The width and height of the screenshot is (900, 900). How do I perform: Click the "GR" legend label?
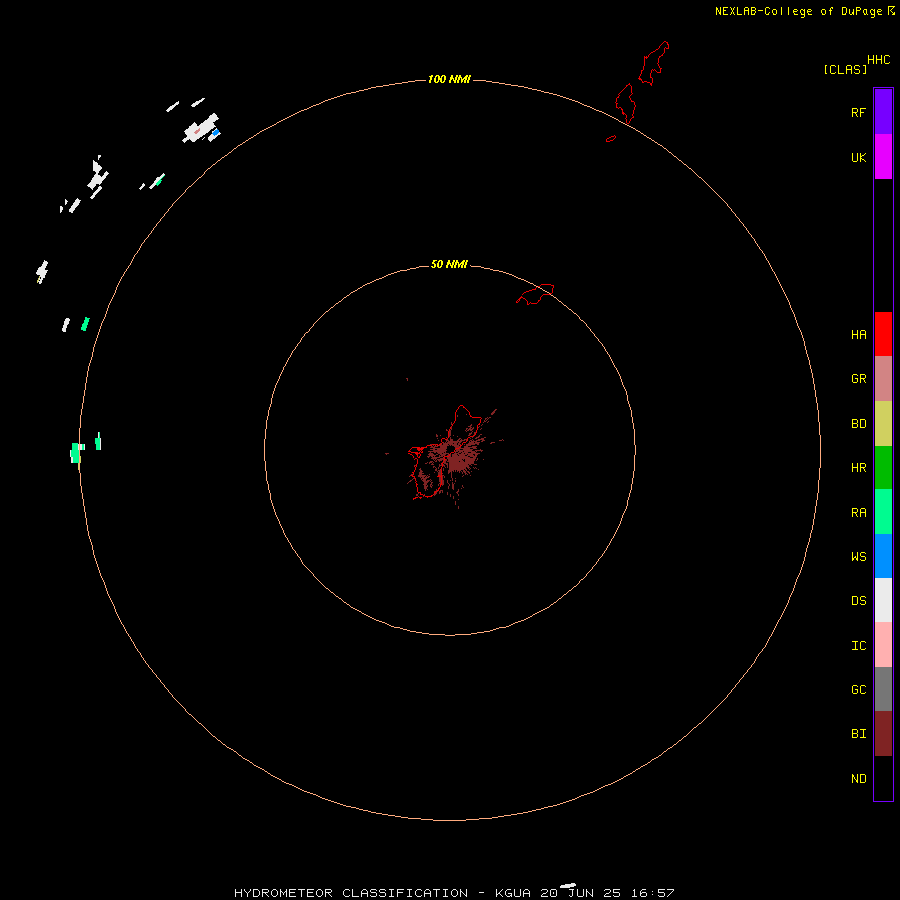pos(859,379)
